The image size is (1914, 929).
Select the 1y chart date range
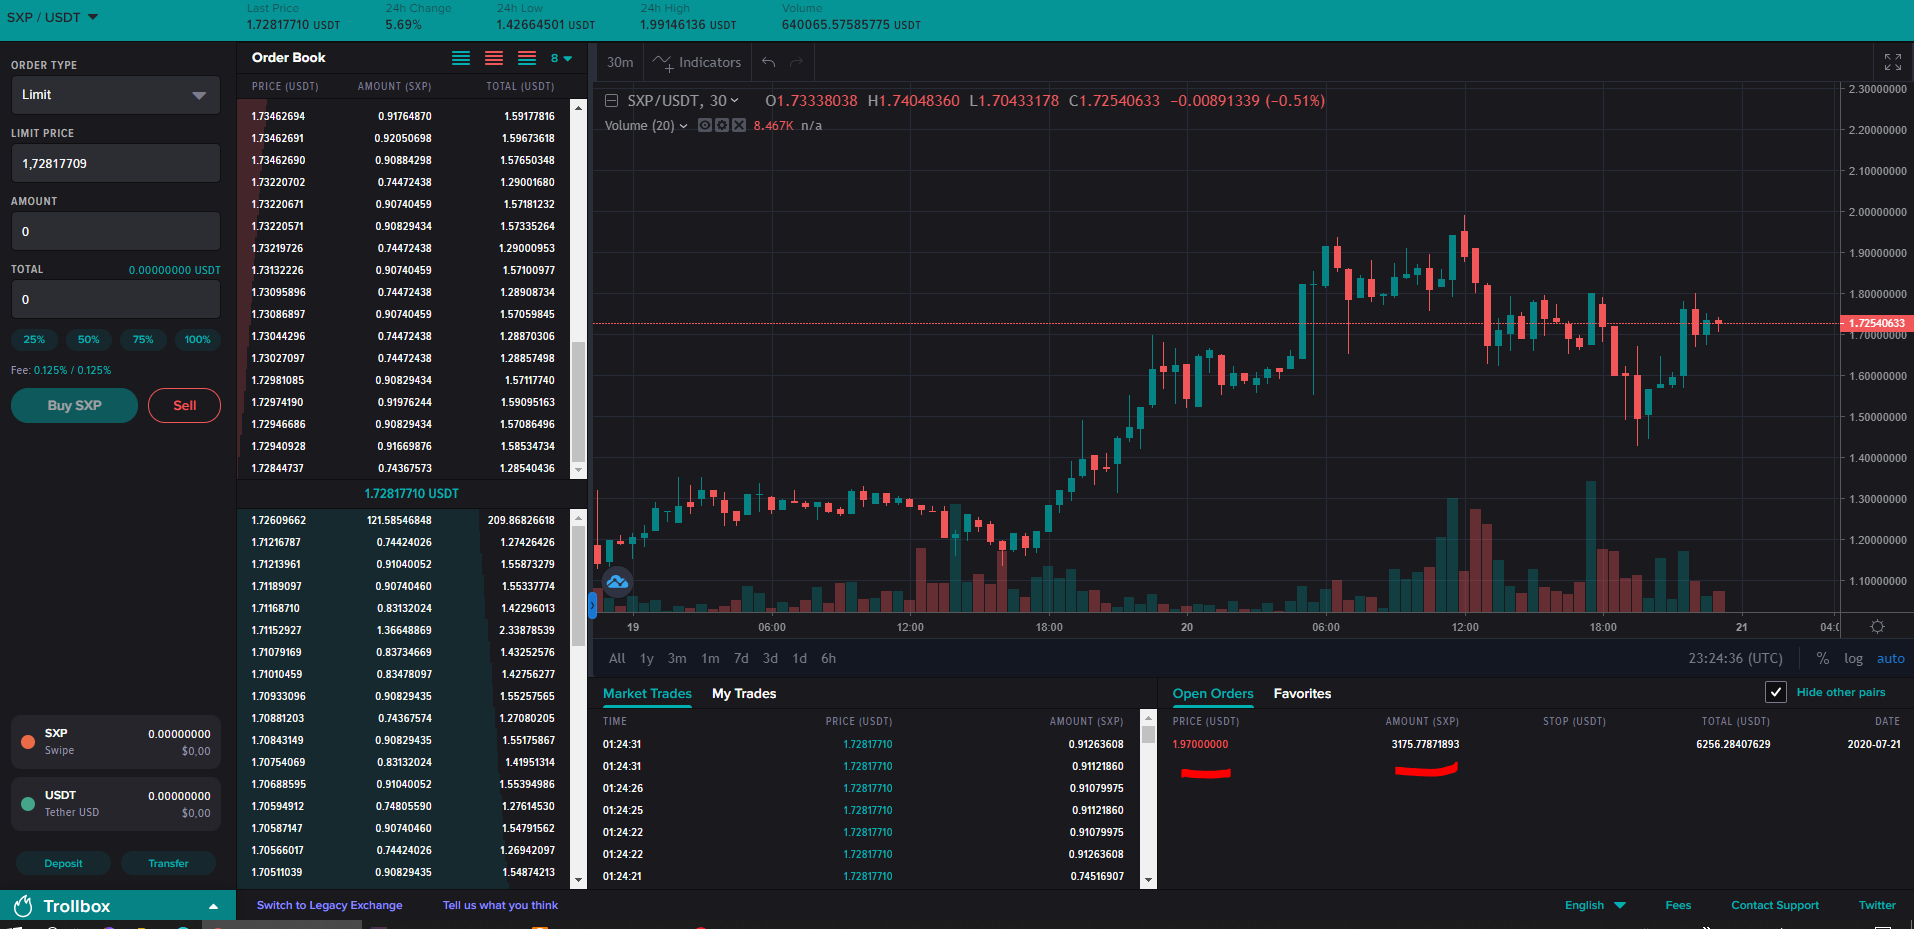647,659
